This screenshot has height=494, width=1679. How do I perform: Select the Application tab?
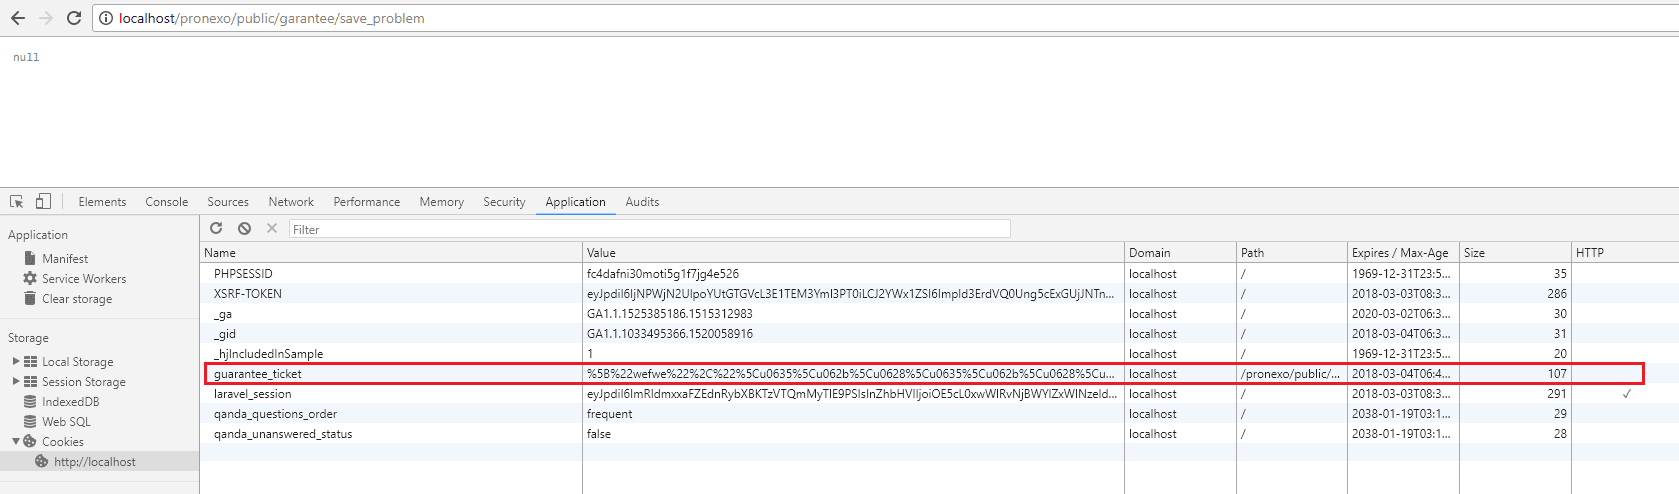575,202
